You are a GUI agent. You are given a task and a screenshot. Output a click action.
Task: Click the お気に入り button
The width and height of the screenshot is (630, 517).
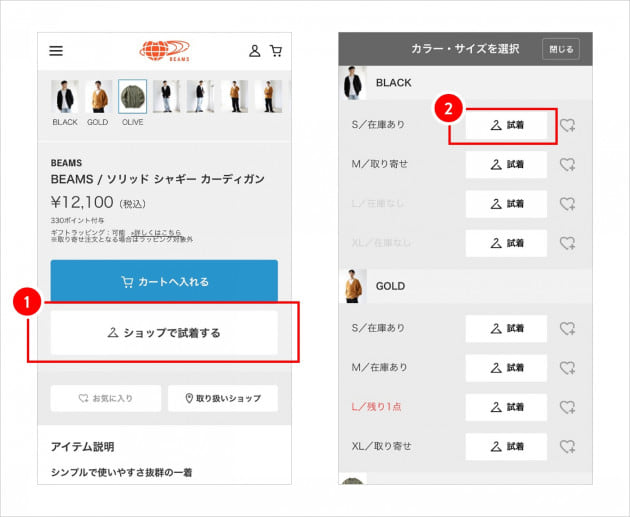pyautogui.click(x=105, y=398)
